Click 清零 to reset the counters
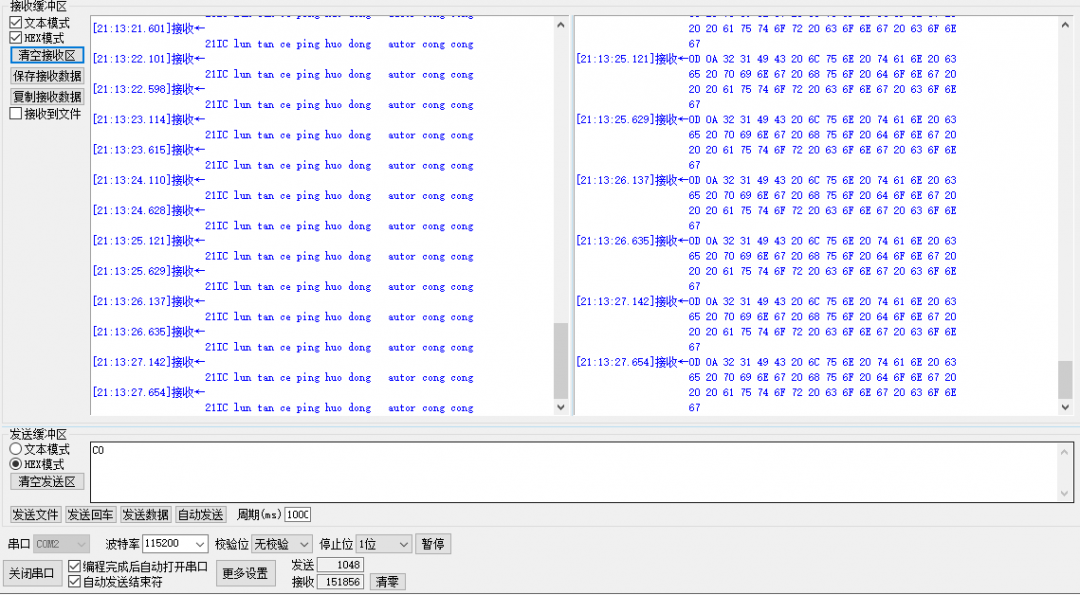1080x595 pixels. [387, 580]
